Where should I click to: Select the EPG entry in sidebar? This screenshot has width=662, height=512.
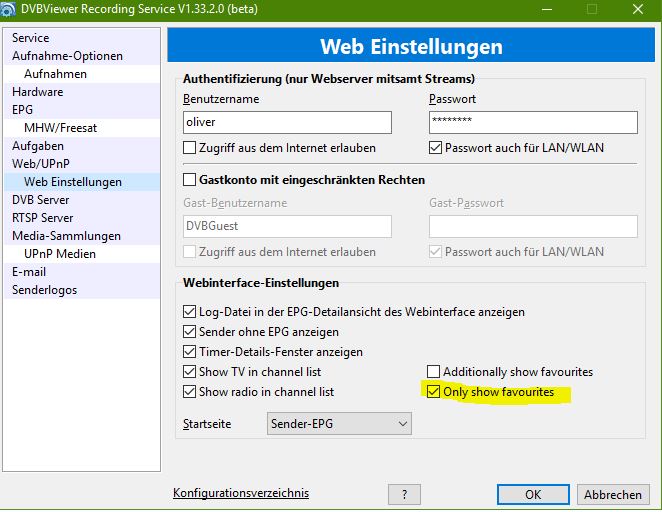(x=82, y=110)
